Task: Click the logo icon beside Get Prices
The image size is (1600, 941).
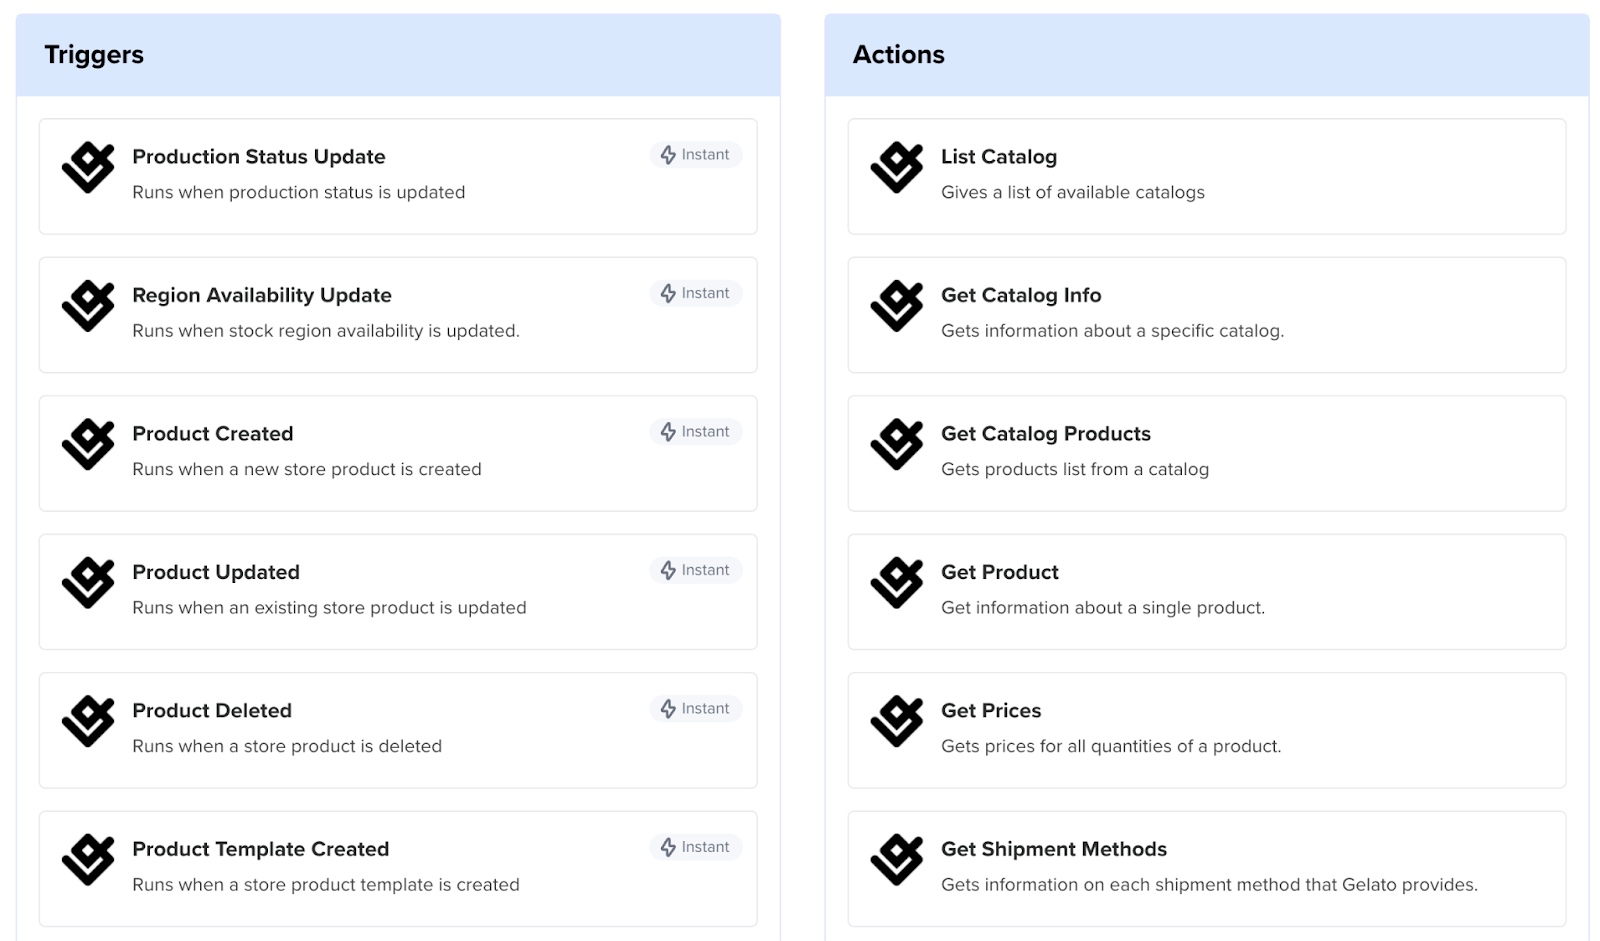Action: (x=897, y=722)
